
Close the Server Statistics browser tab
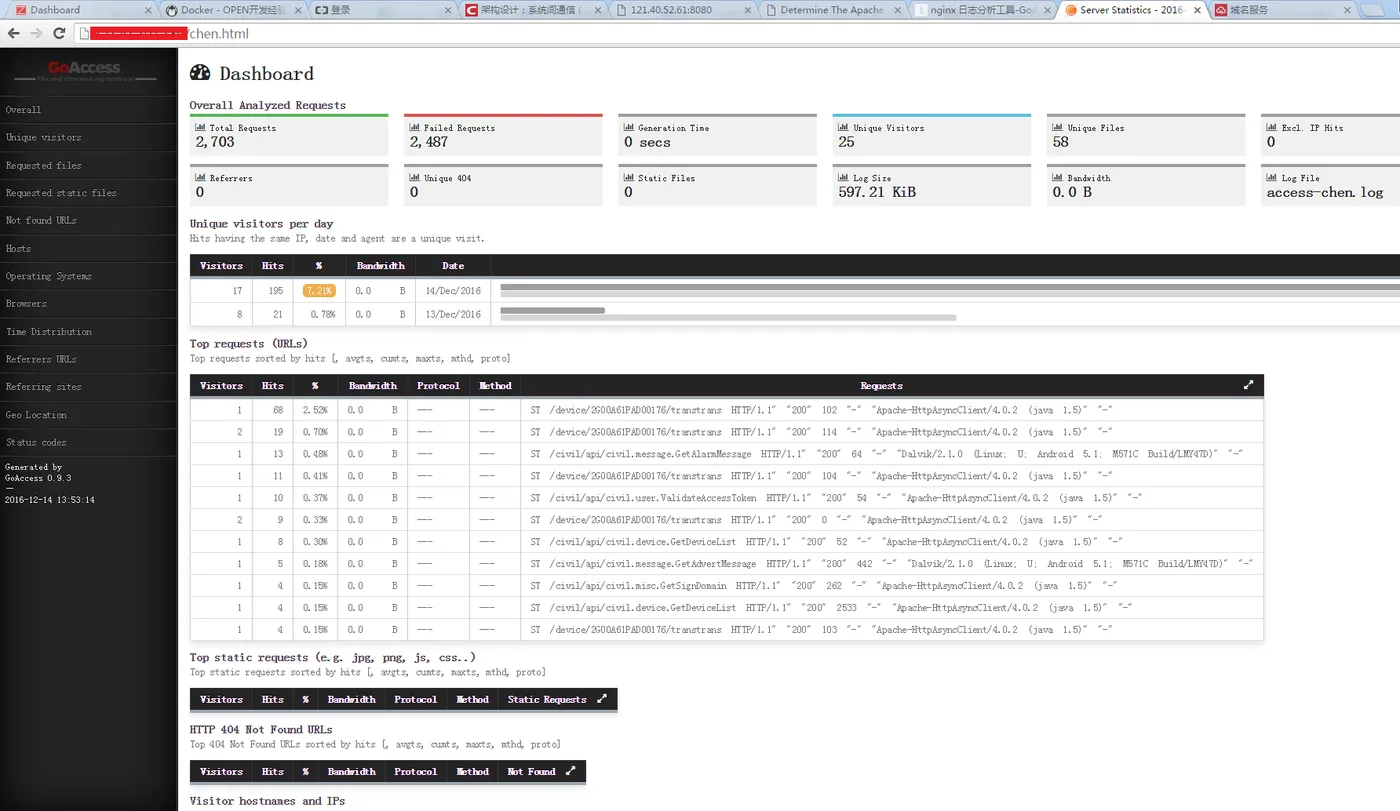1196,10
